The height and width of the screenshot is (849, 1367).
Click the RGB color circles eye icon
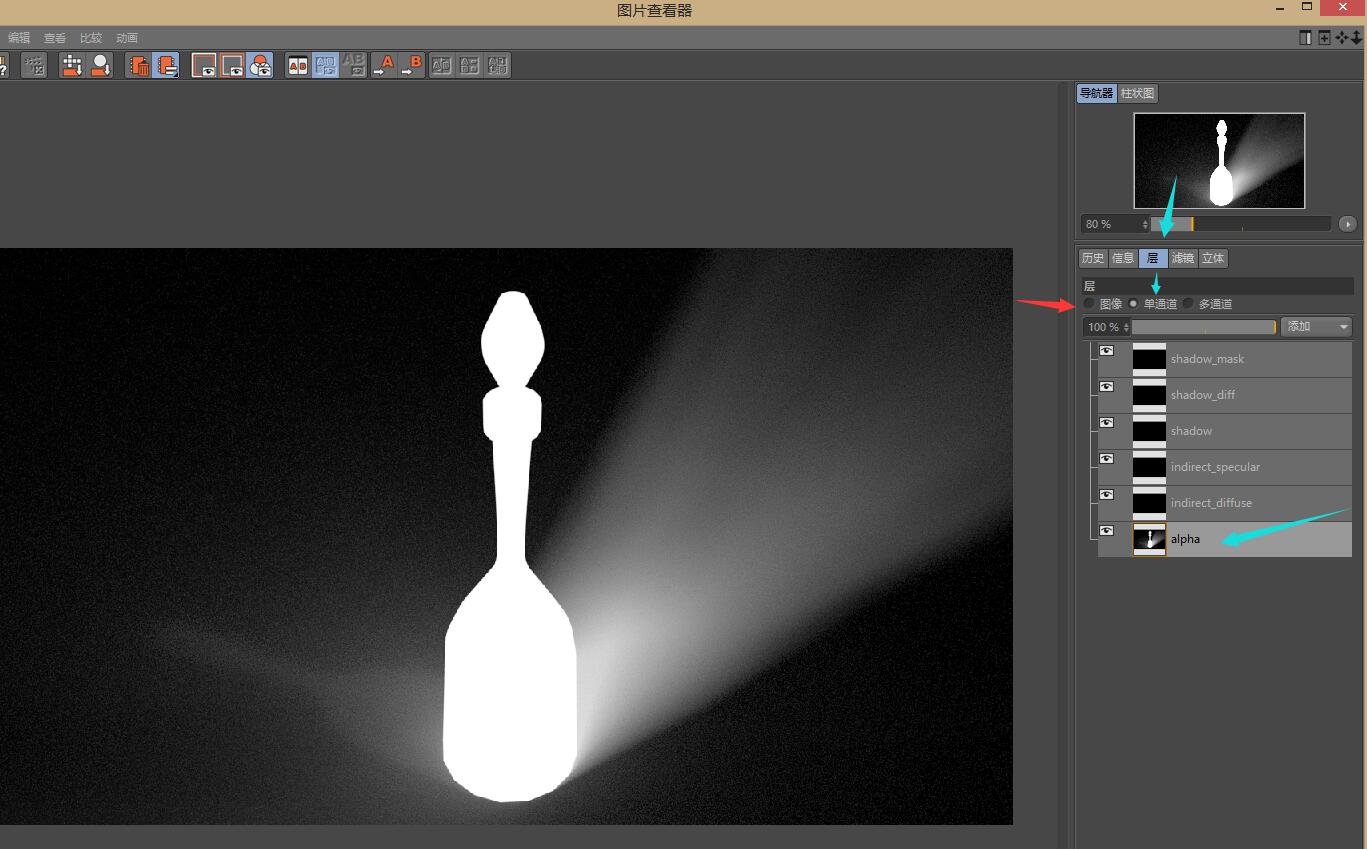260,66
